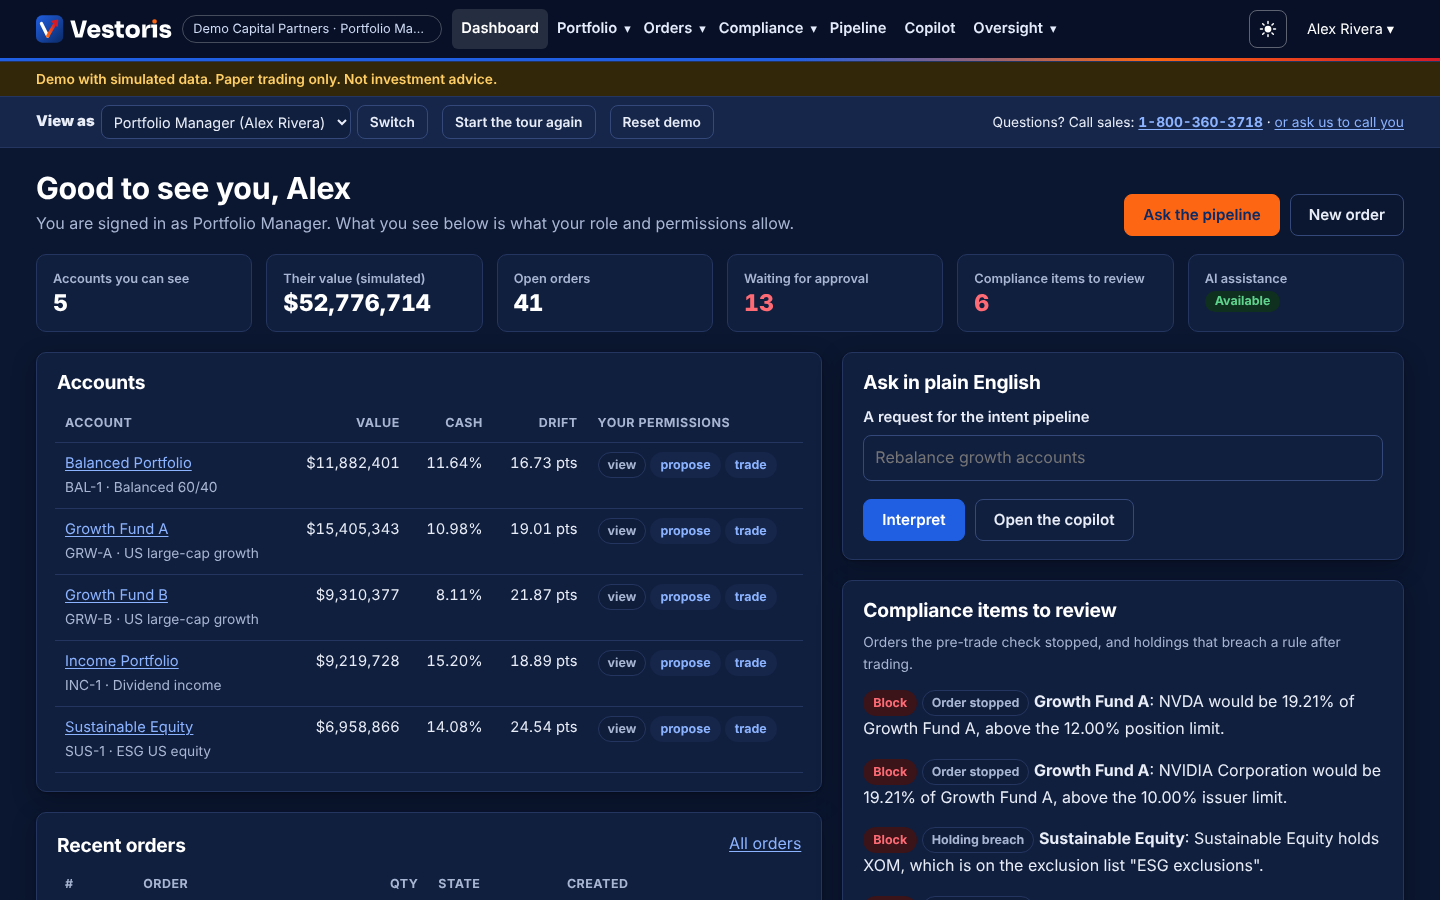
Task: Click the Interpret button
Action: pos(914,520)
